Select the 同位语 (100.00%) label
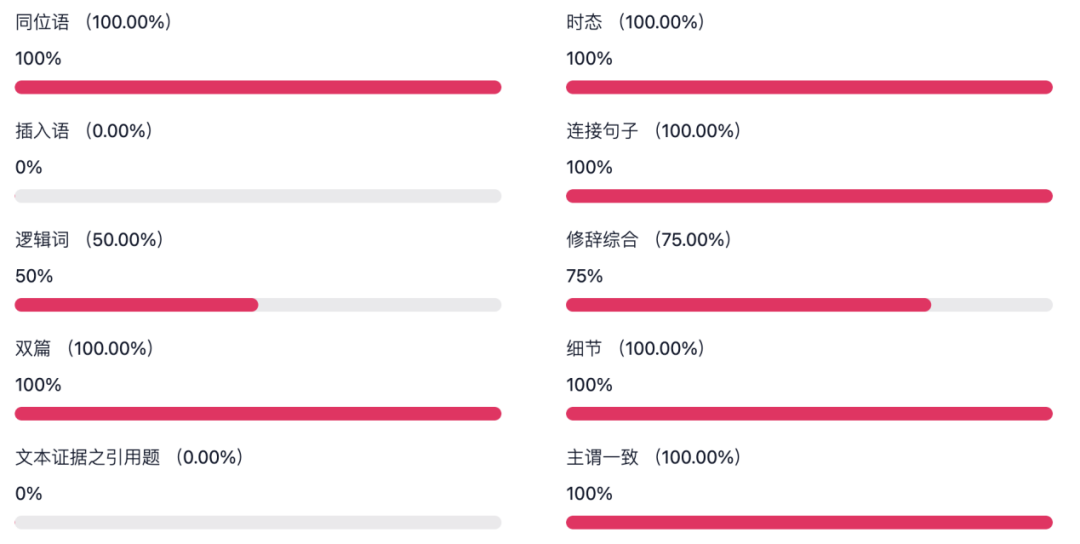Screen dimensions: 1080x544 pyautogui.click(x=94, y=22)
